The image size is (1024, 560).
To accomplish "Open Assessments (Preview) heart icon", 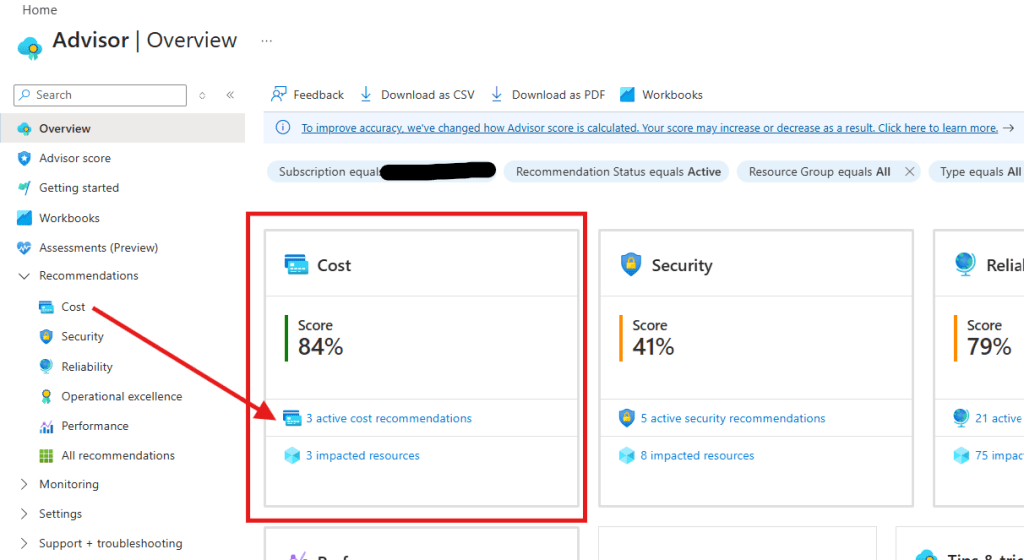I will click(x=24, y=248).
